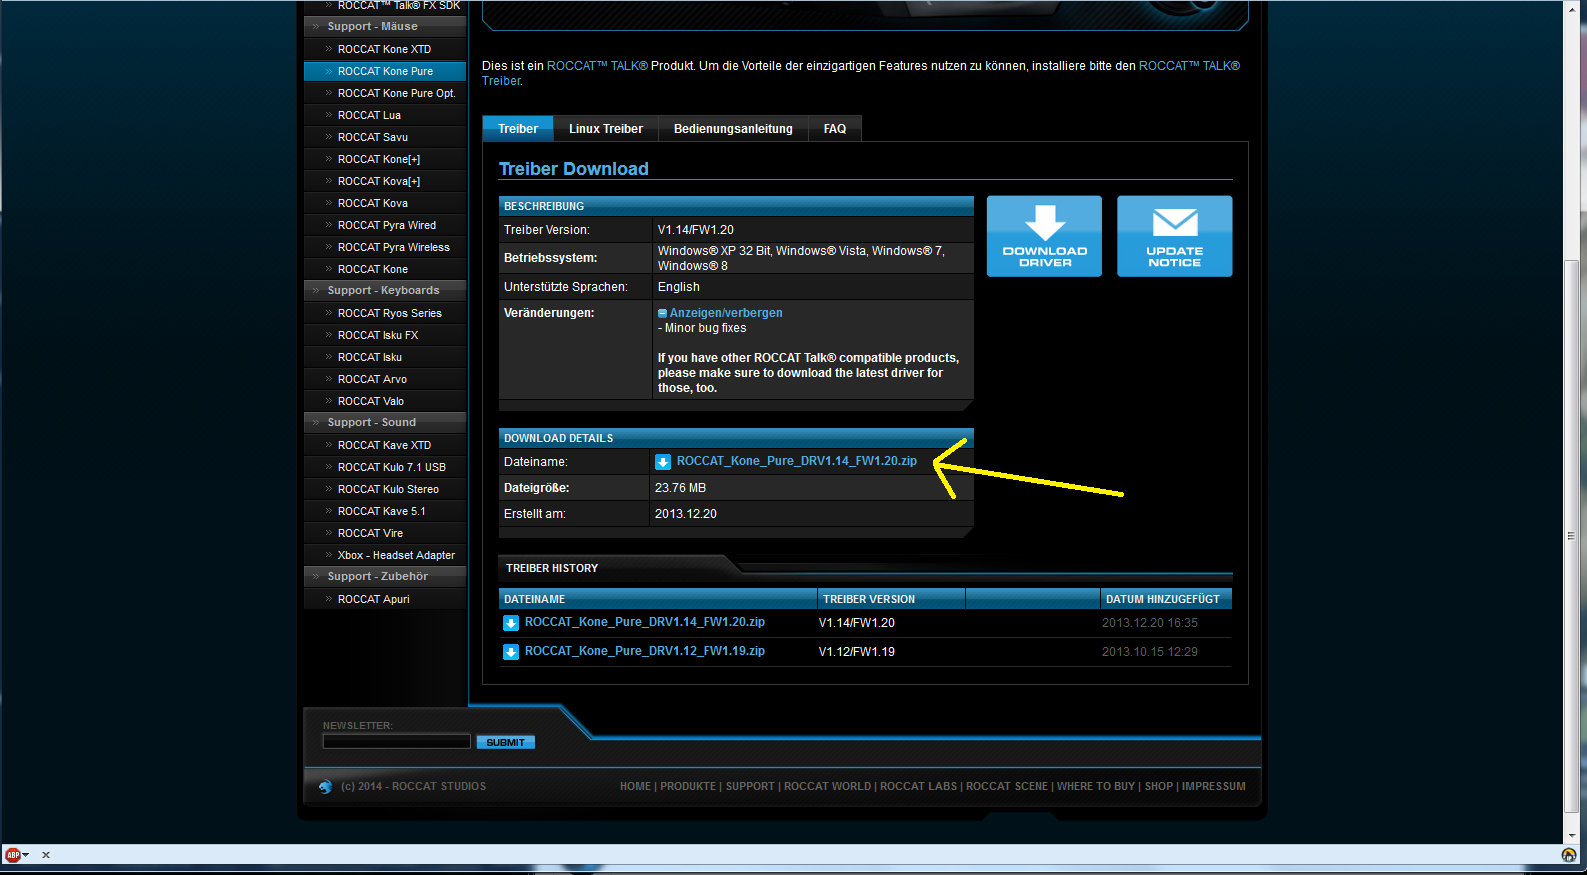The image size is (1587, 875).
Task: Close the add-on bar with X
Action: pyautogui.click(x=45, y=855)
